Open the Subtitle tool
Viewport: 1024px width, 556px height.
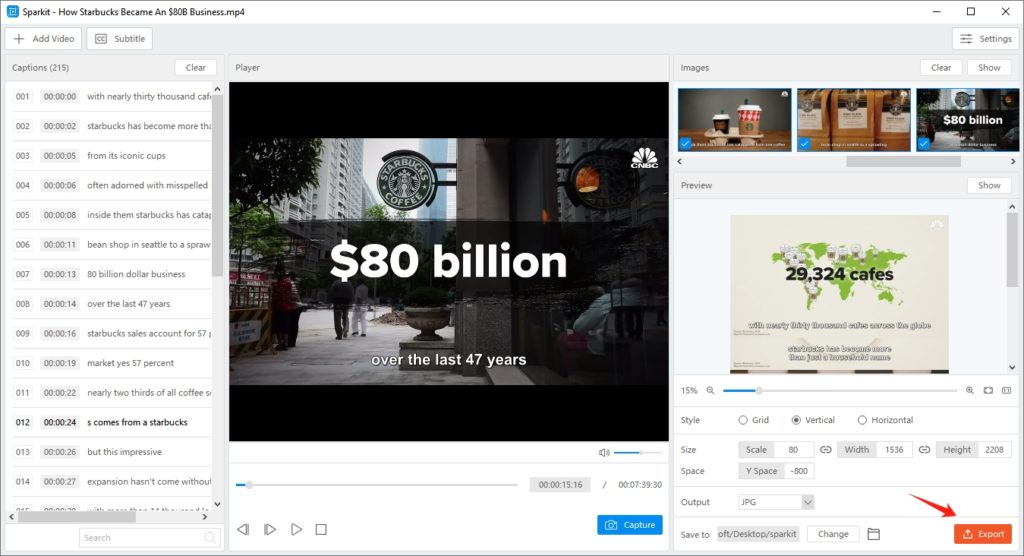click(120, 39)
